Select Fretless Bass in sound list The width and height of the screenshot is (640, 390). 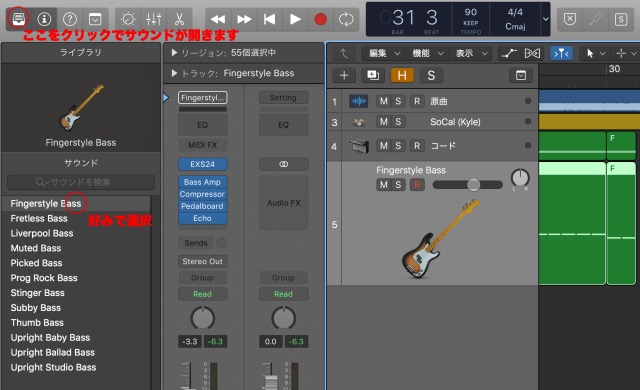(x=39, y=219)
